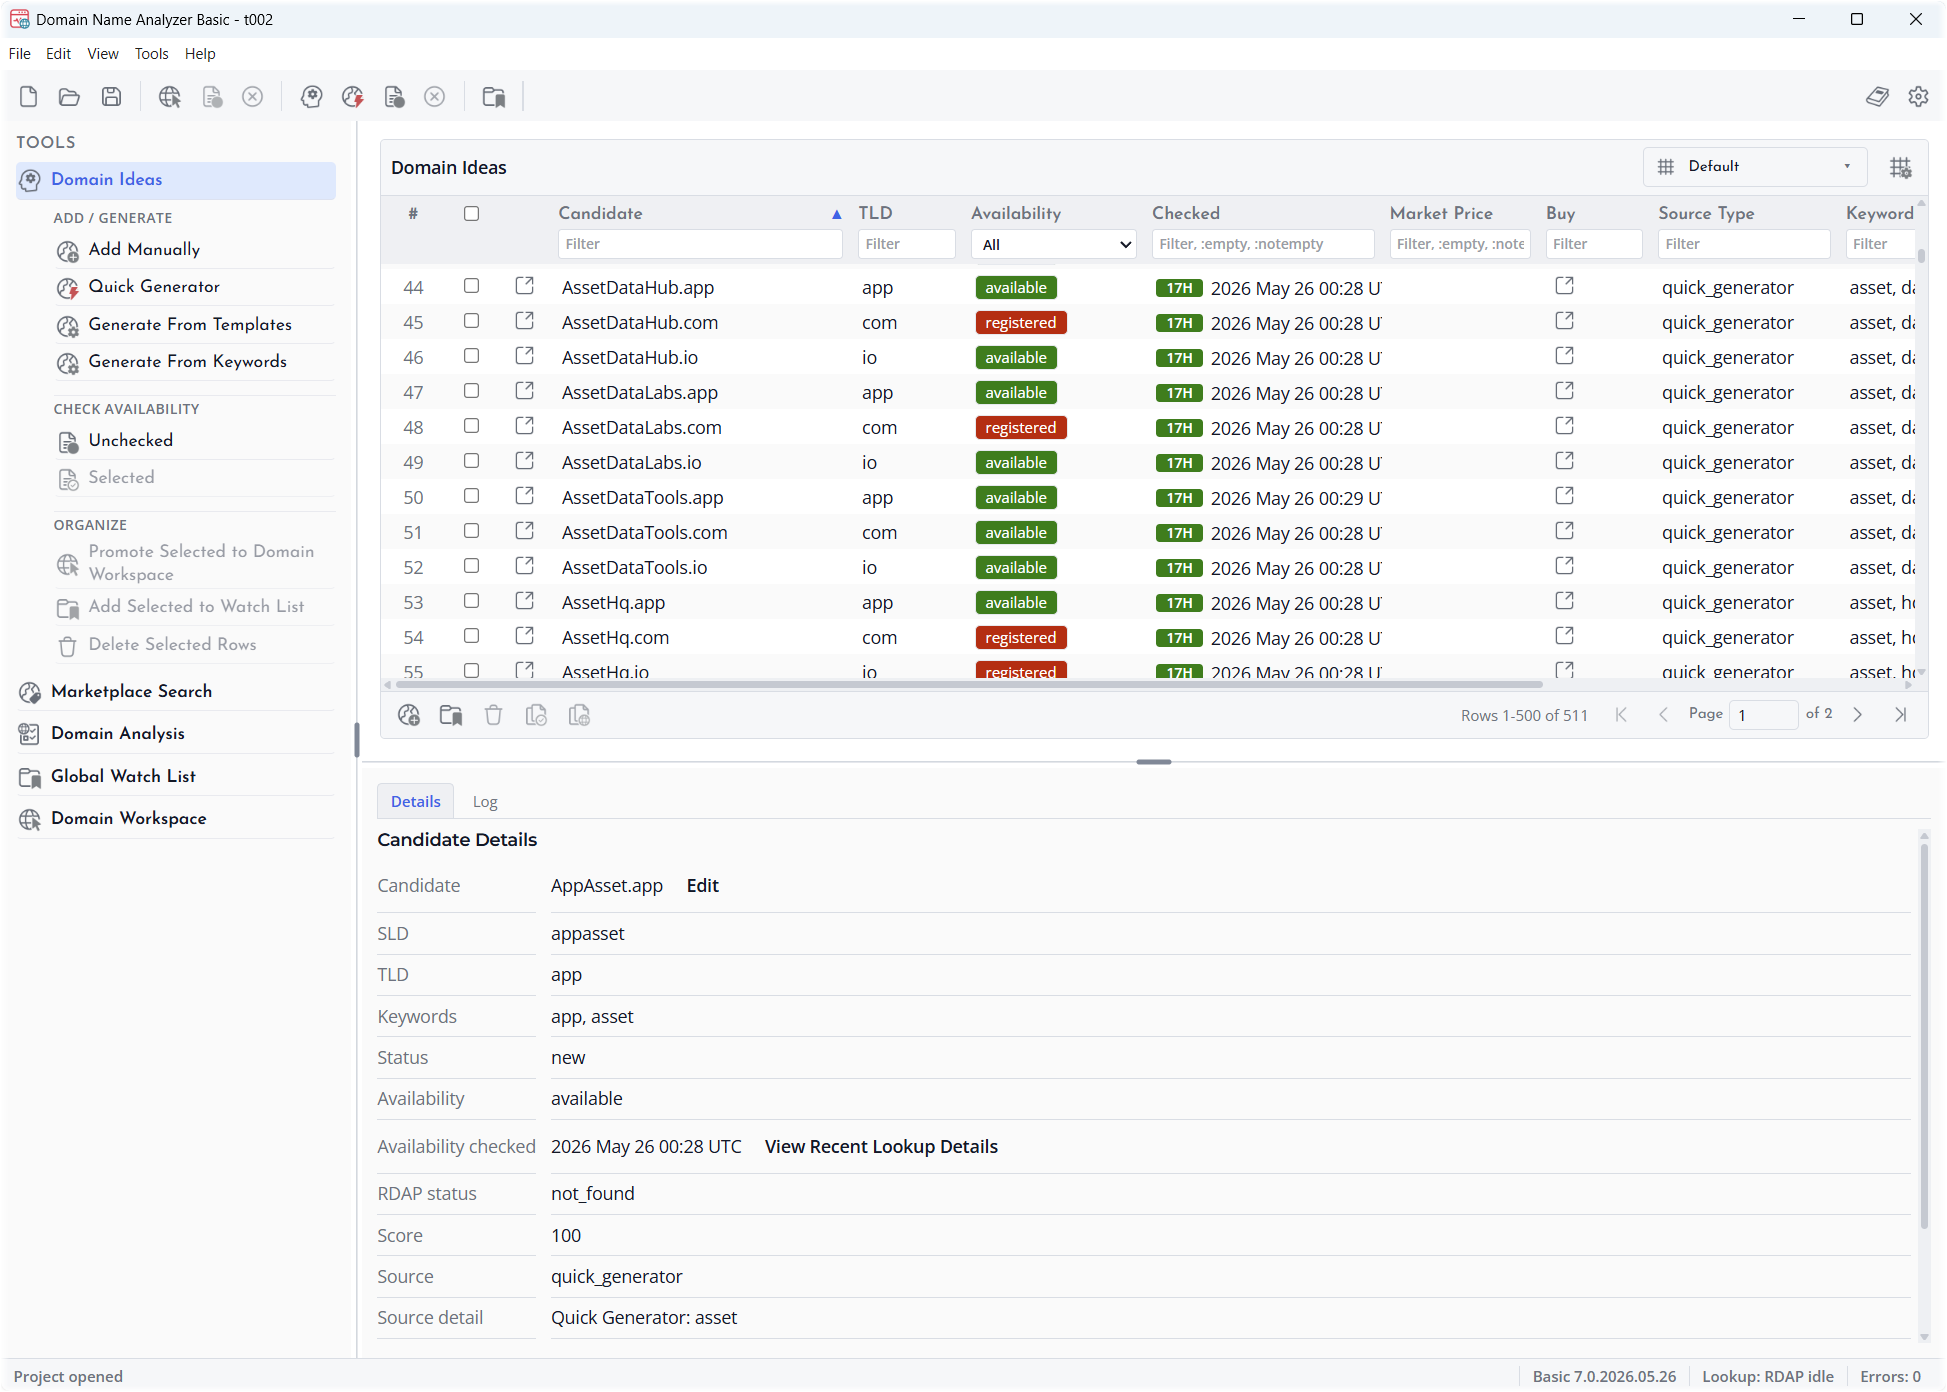Jump to last page arrow

pos(1900,714)
